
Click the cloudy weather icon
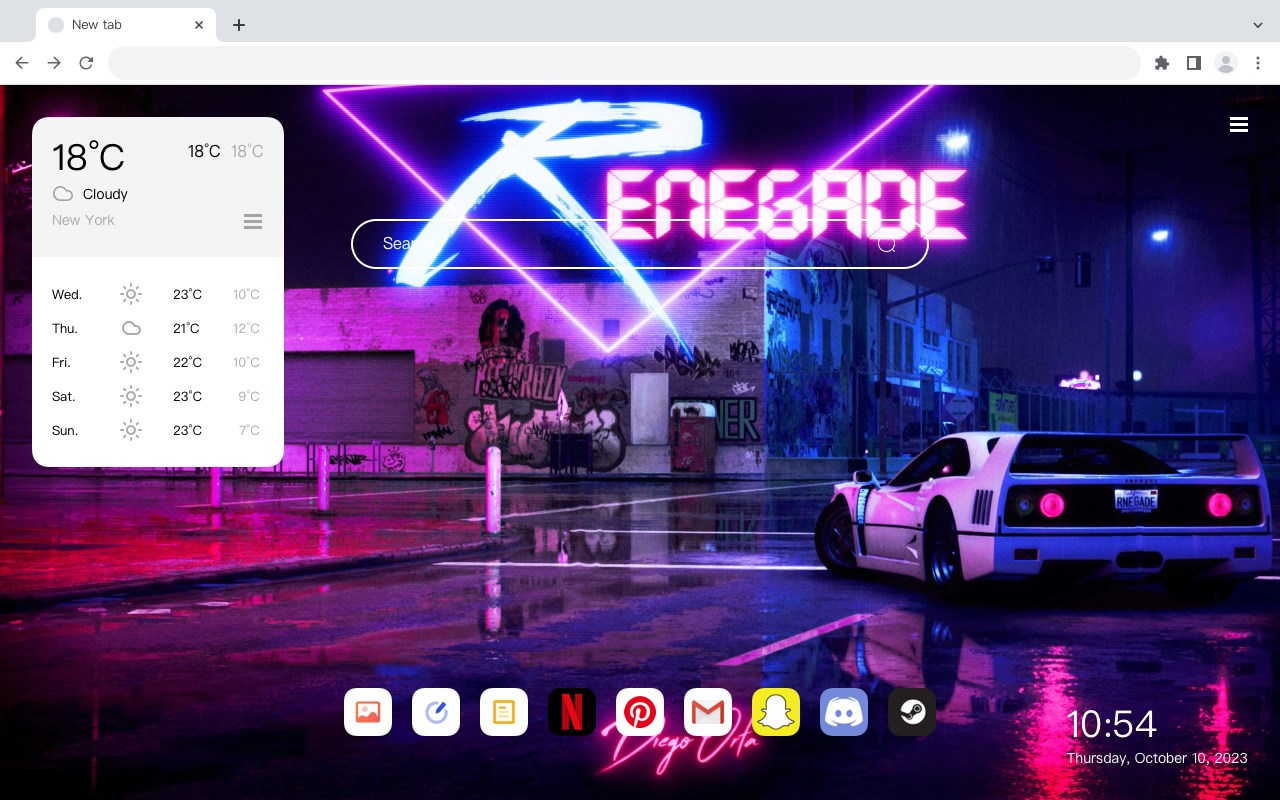click(63, 194)
